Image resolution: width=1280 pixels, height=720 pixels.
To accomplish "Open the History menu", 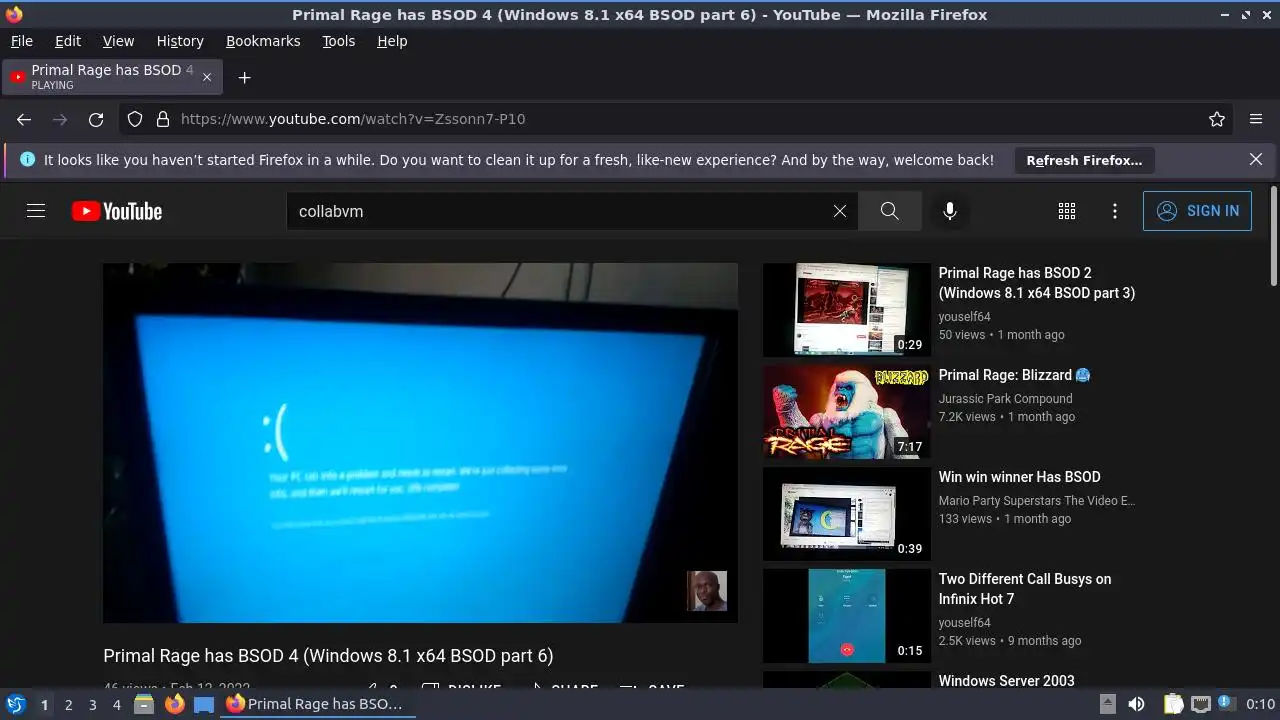I will pyautogui.click(x=180, y=41).
